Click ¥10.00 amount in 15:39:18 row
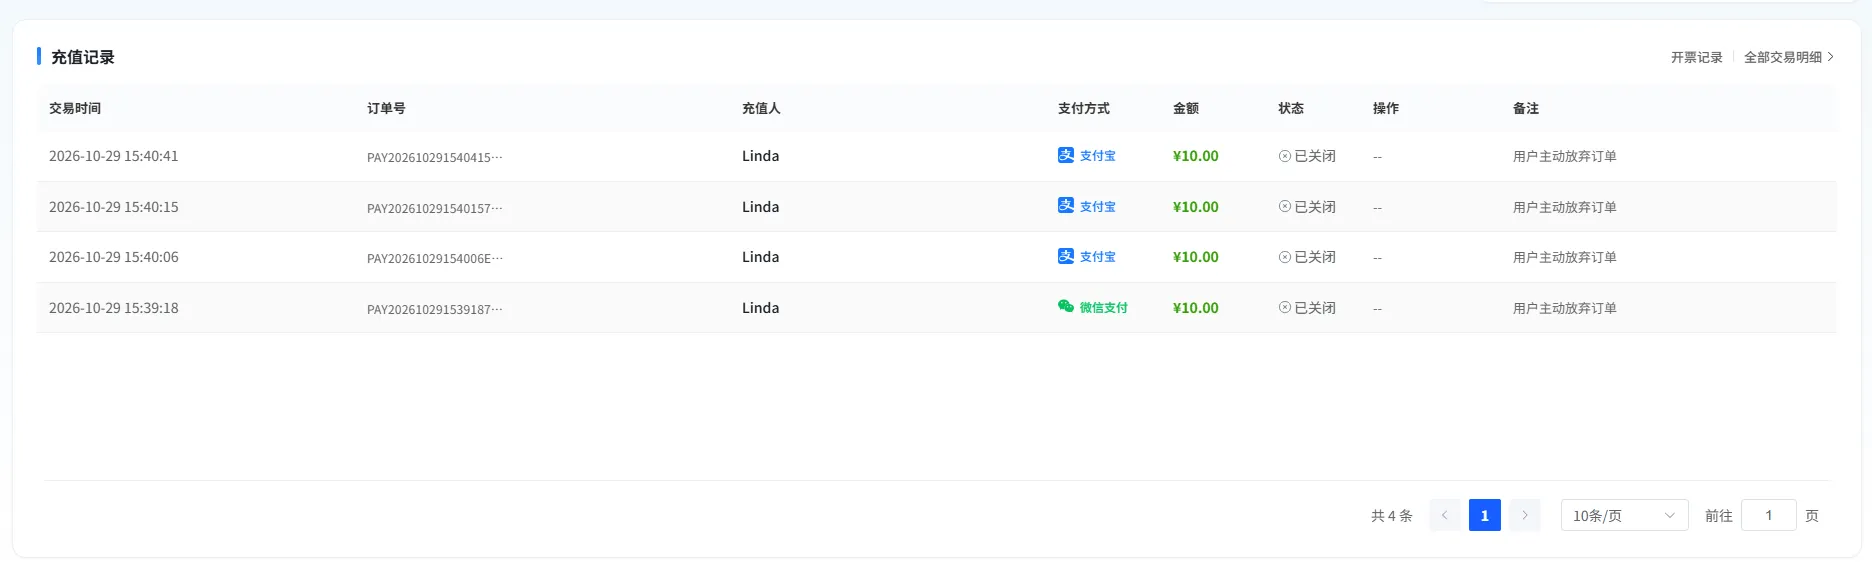Screen dimensions: 1872x570 click(x=1196, y=308)
